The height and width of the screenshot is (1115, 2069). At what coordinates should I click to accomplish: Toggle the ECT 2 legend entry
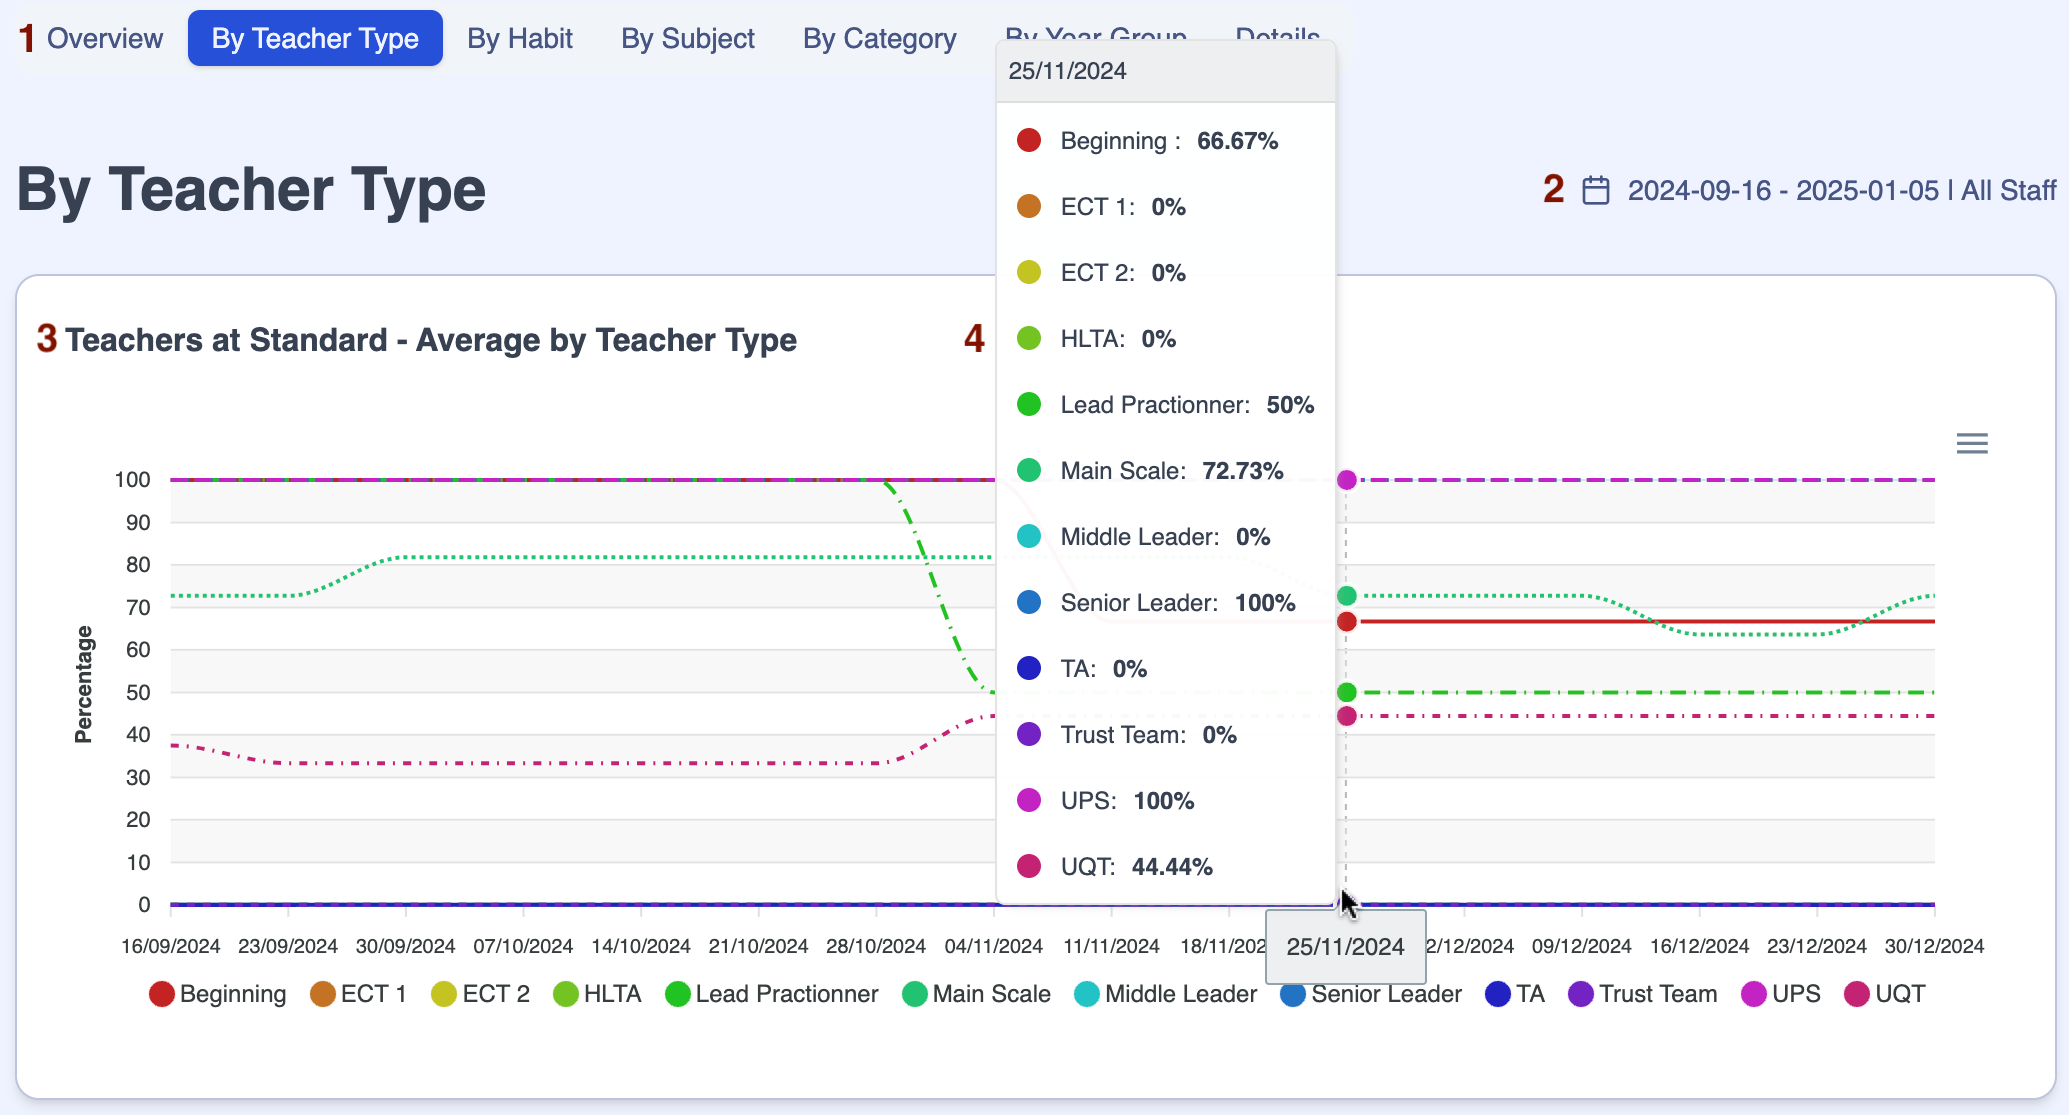(481, 994)
